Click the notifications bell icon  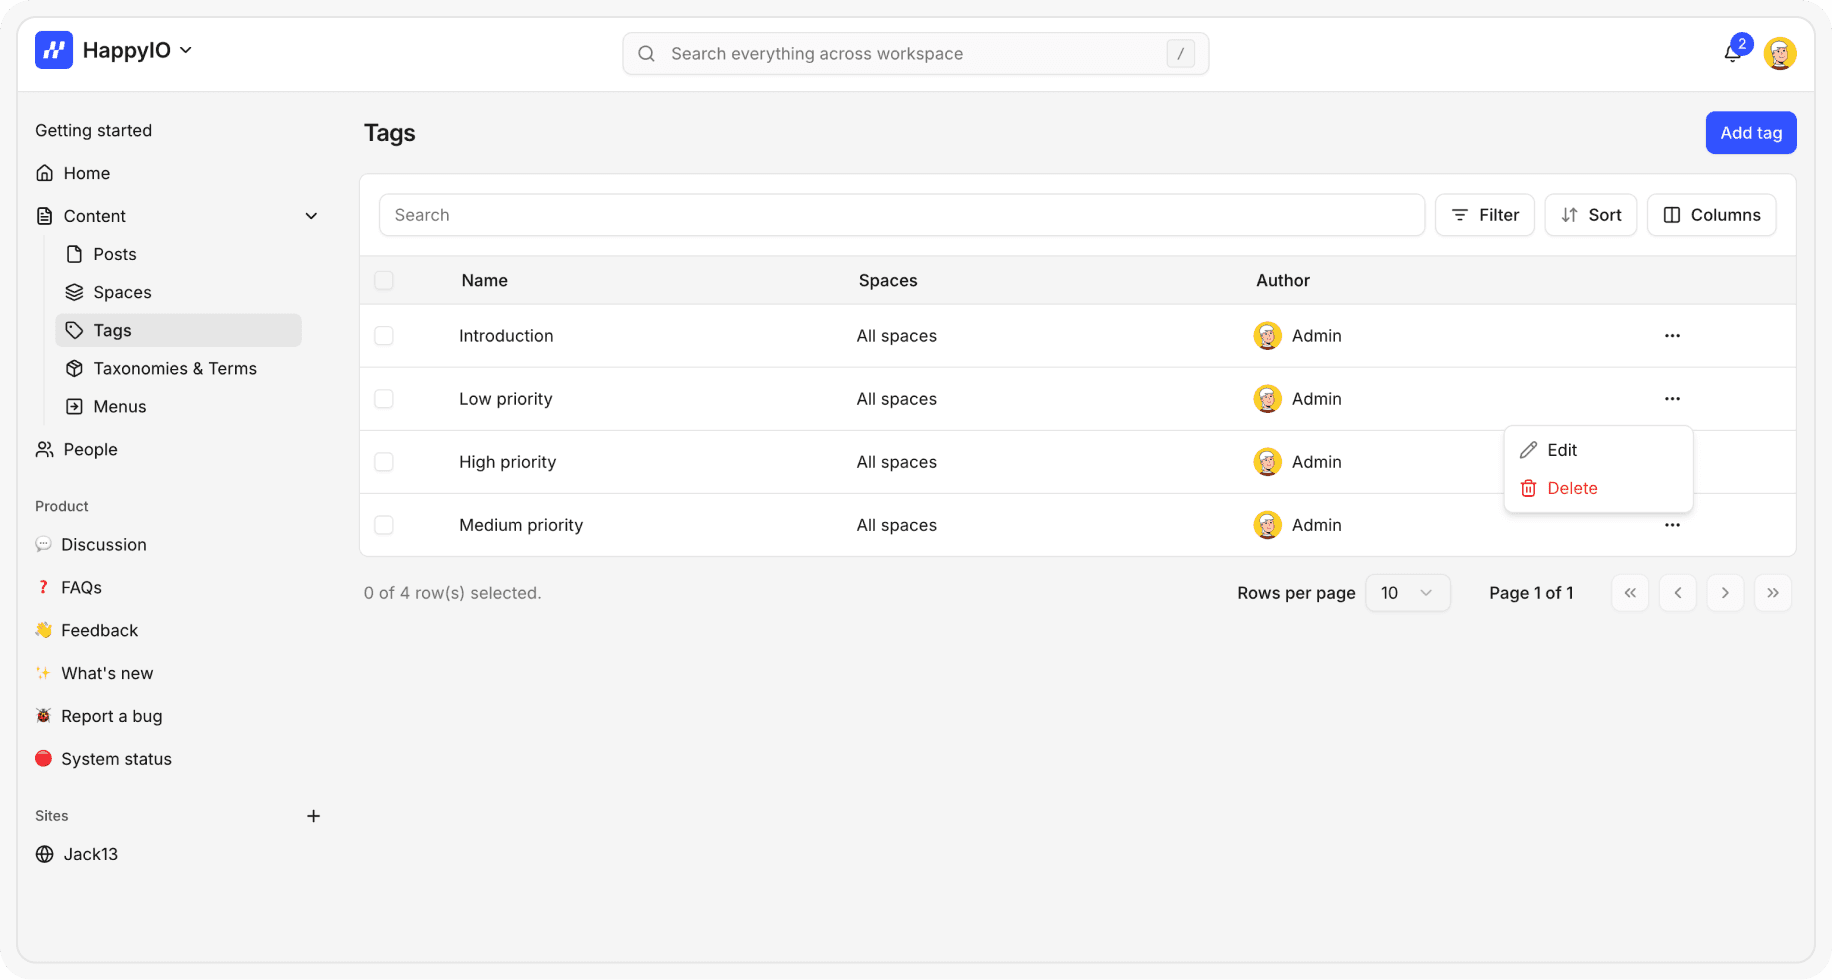click(1733, 53)
